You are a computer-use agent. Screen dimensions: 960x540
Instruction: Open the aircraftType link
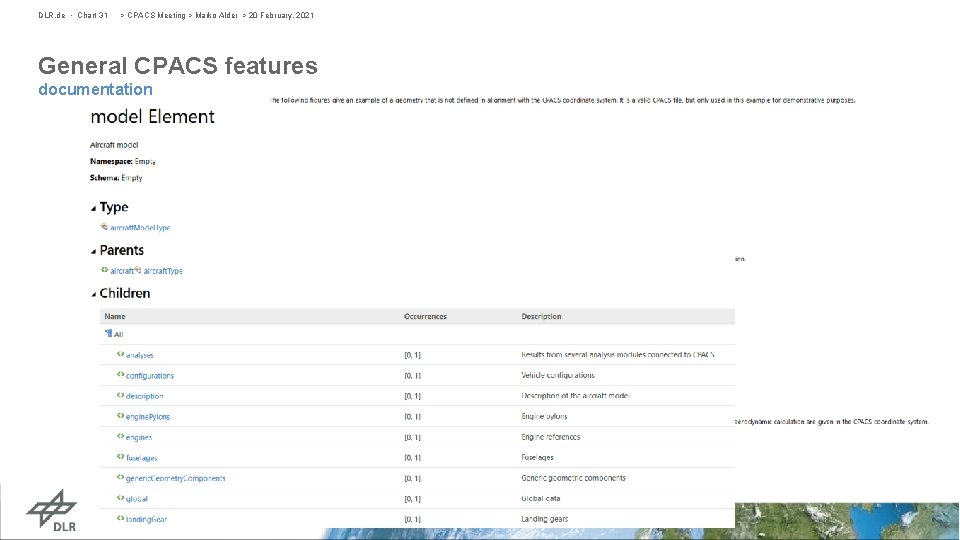pyautogui.click(x=163, y=271)
